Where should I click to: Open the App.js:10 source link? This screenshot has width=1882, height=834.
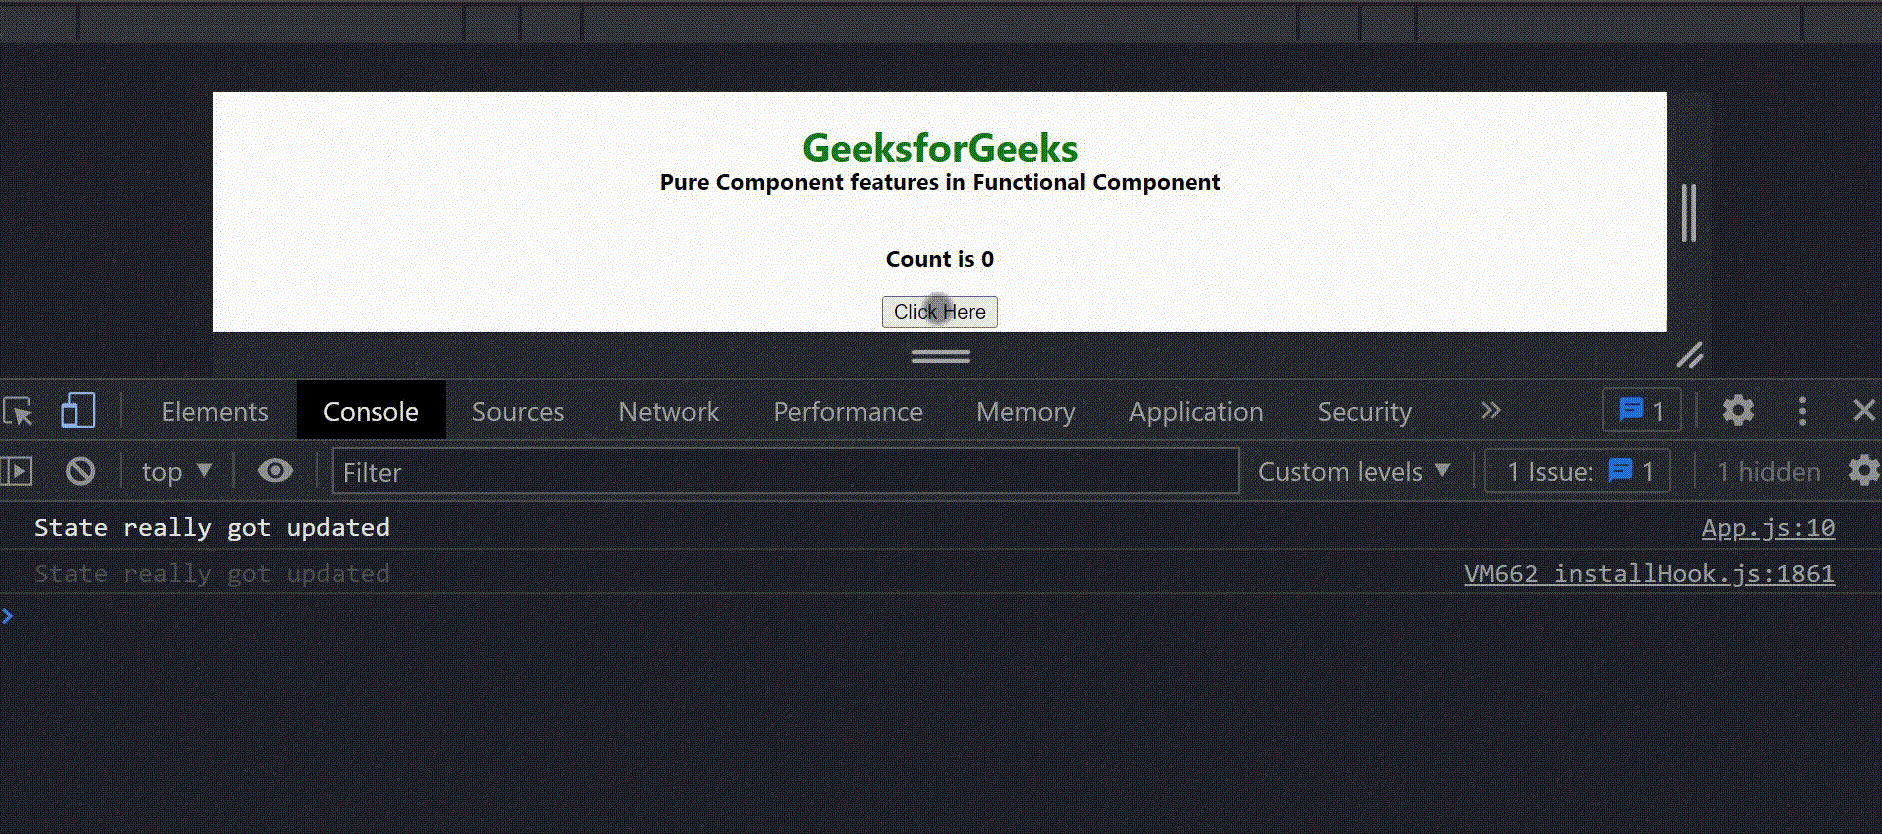1767,528
